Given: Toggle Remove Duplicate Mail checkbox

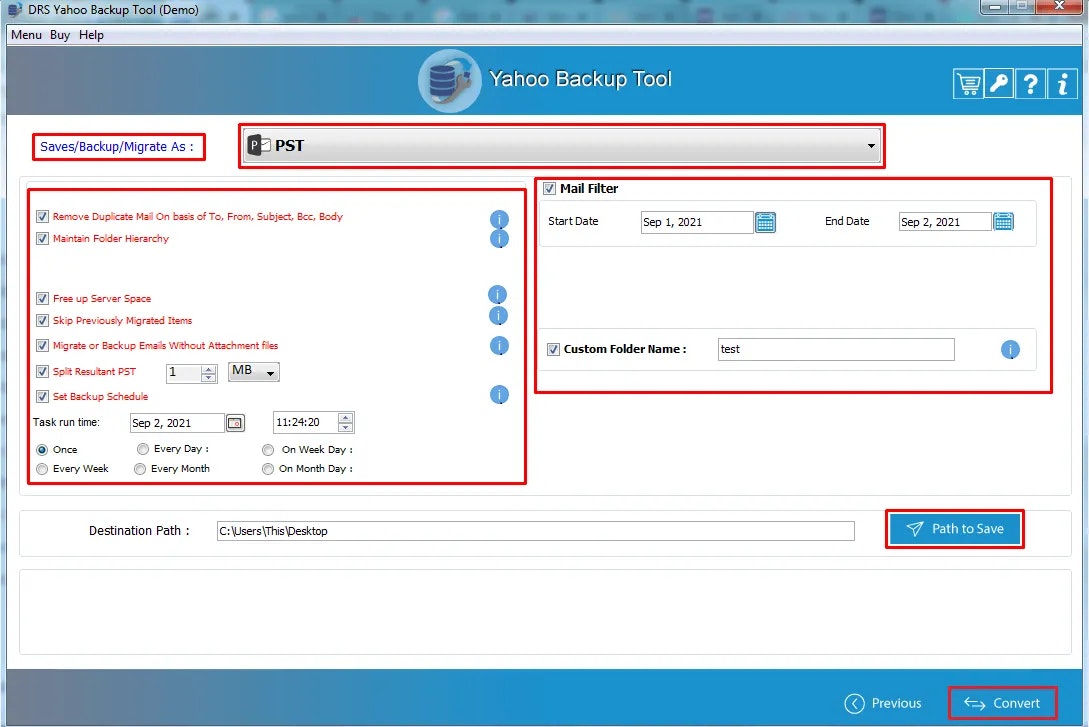Looking at the screenshot, I should pyautogui.click(x=42, y=217).
